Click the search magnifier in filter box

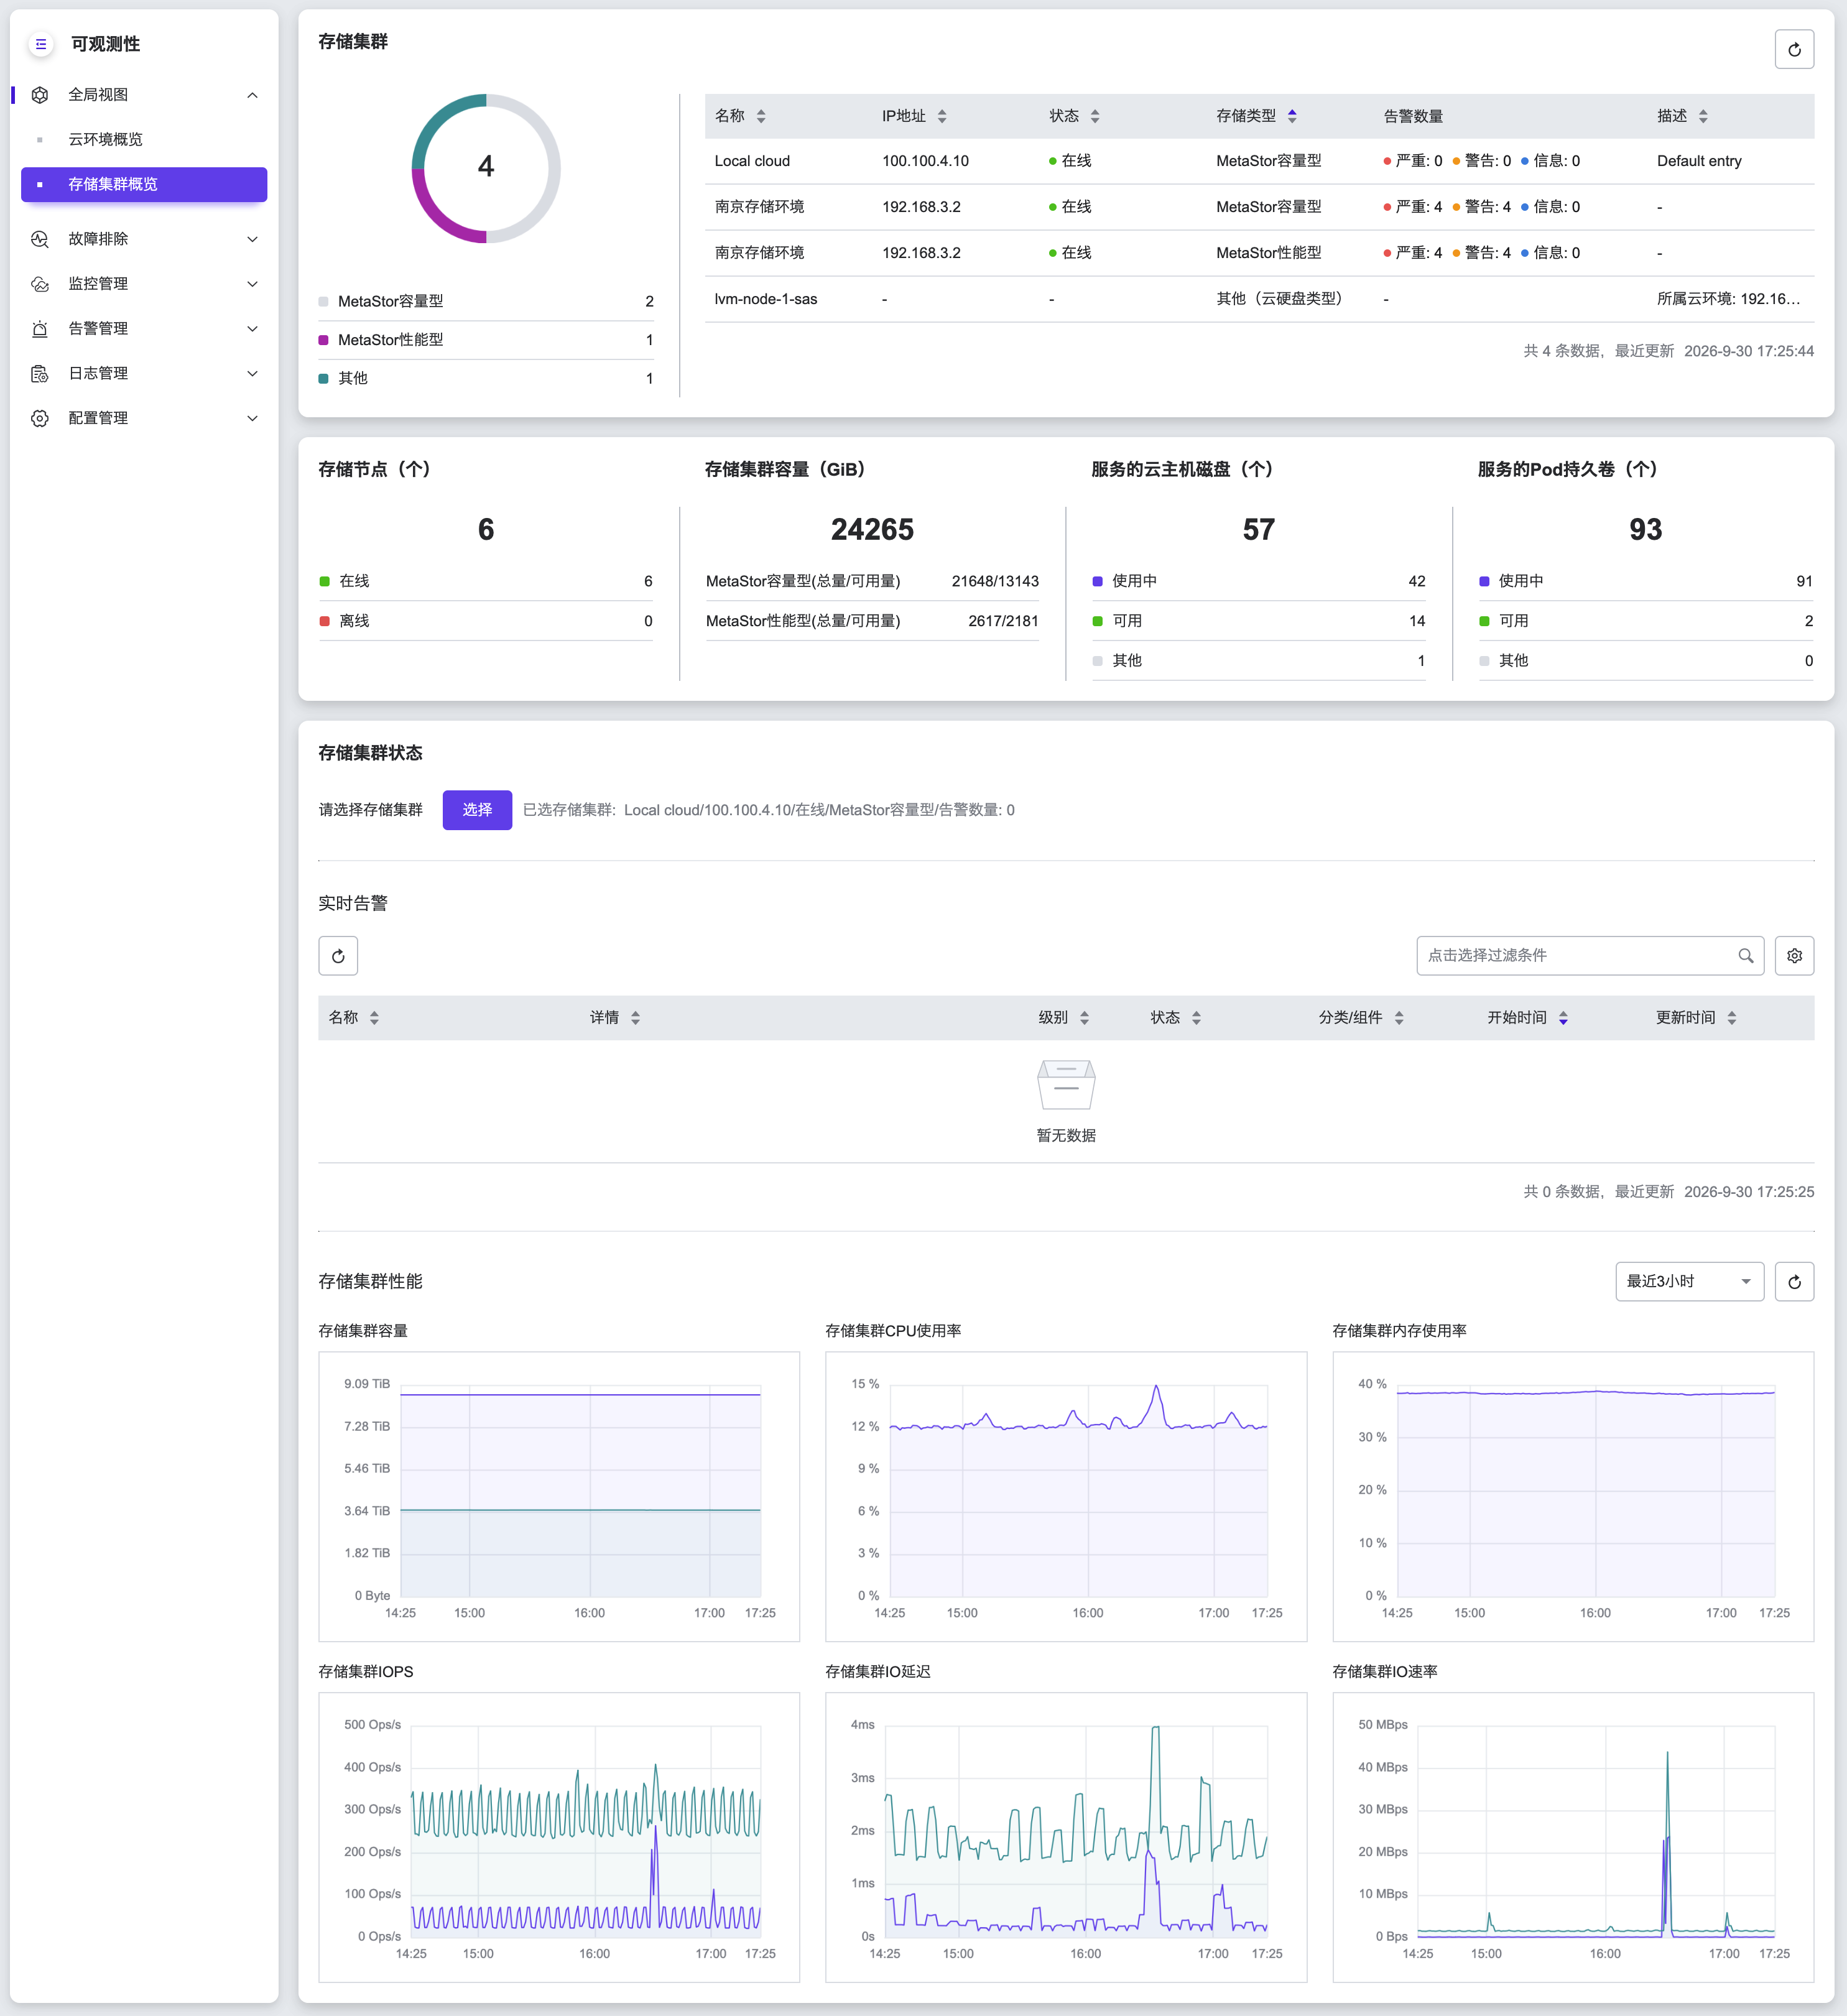[x=1745, y=956]
